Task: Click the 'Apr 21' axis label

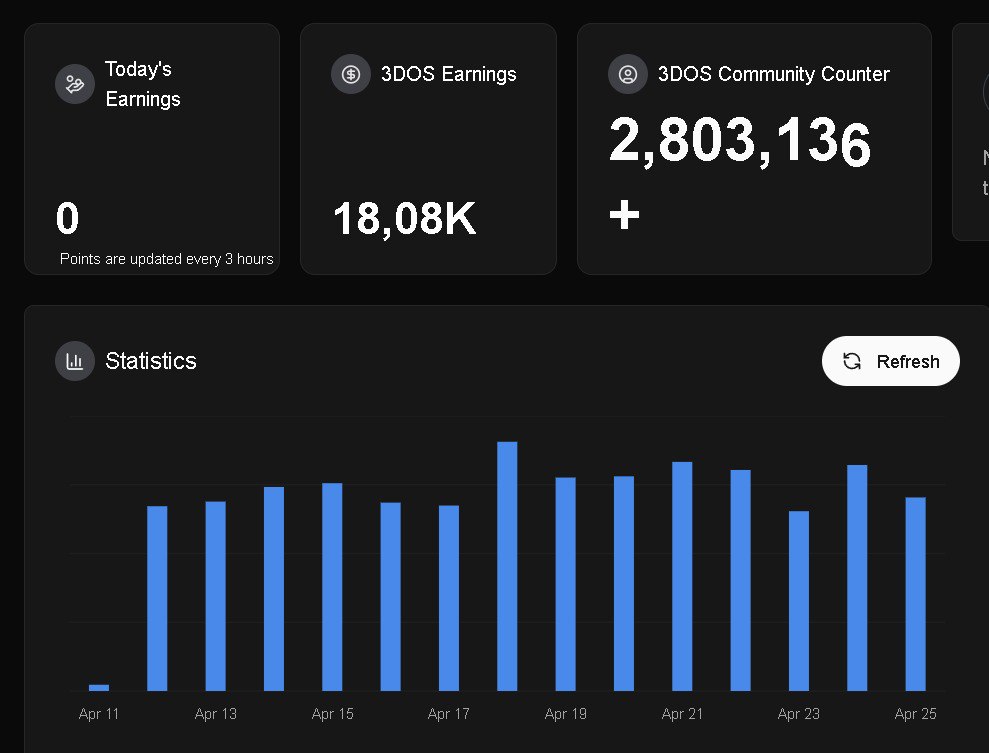Action: click(x=682, y=714)
